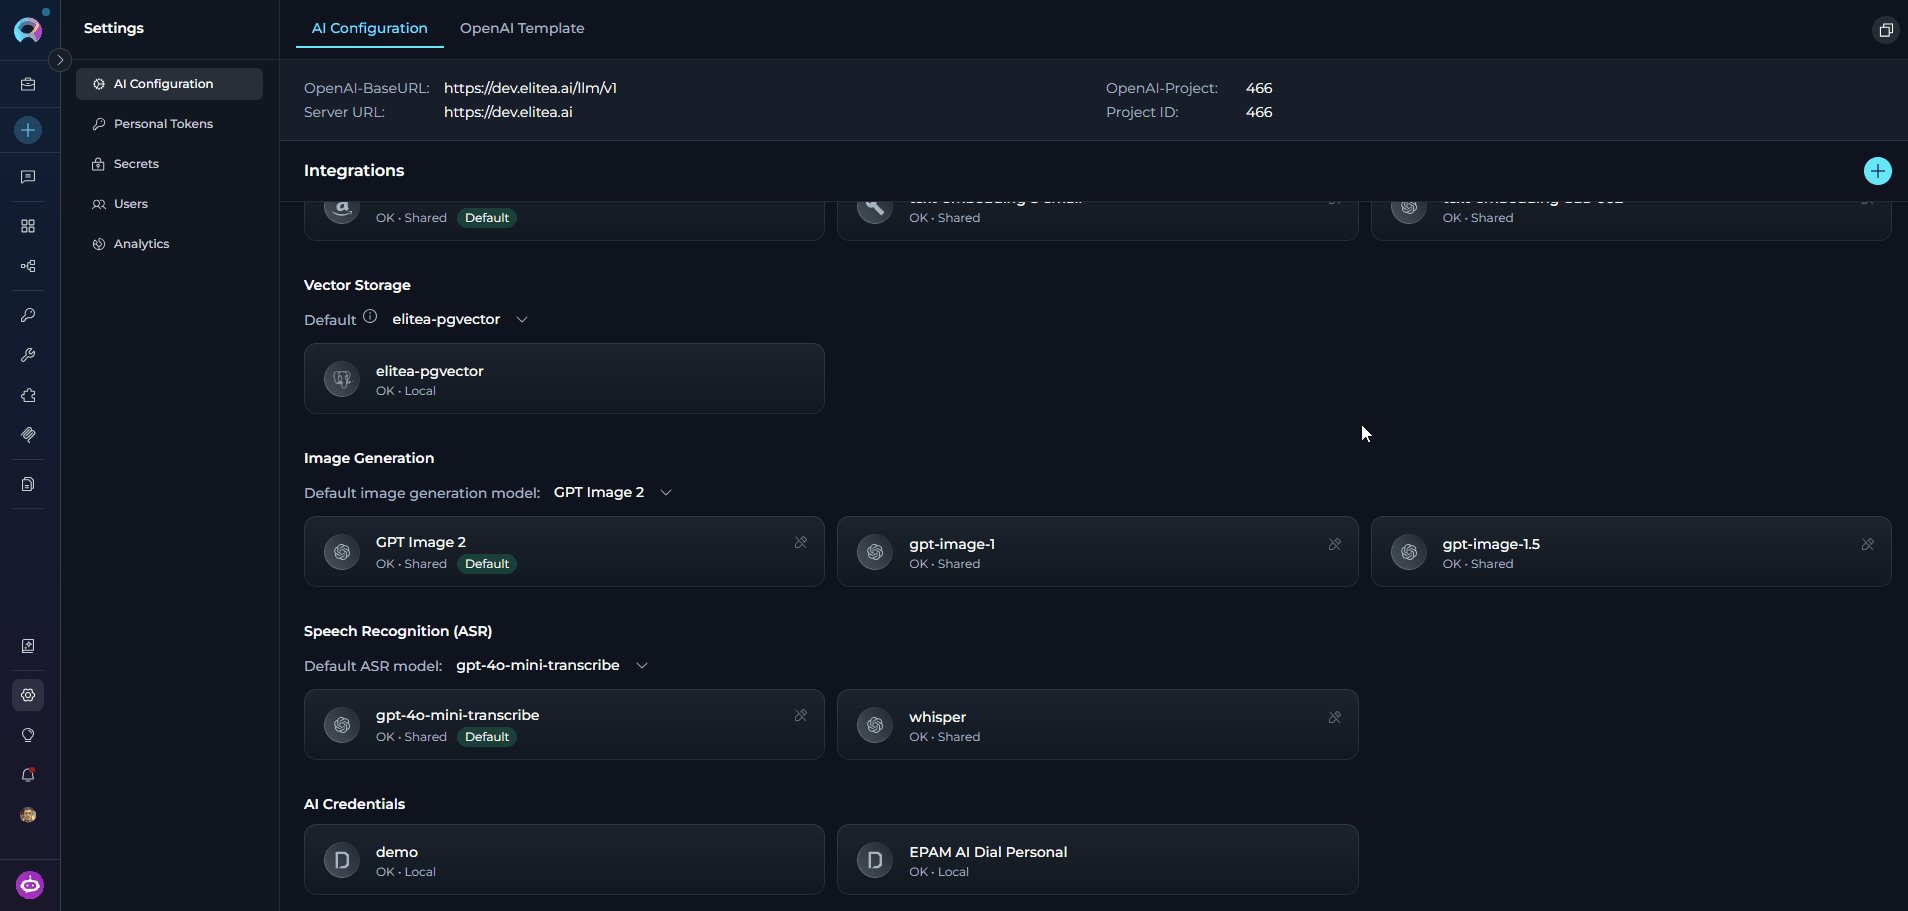Click the Server URL value https://dev.elitea.ai
The width and height of the screenshot is (1908, 911).
click(x=508, y=112)
